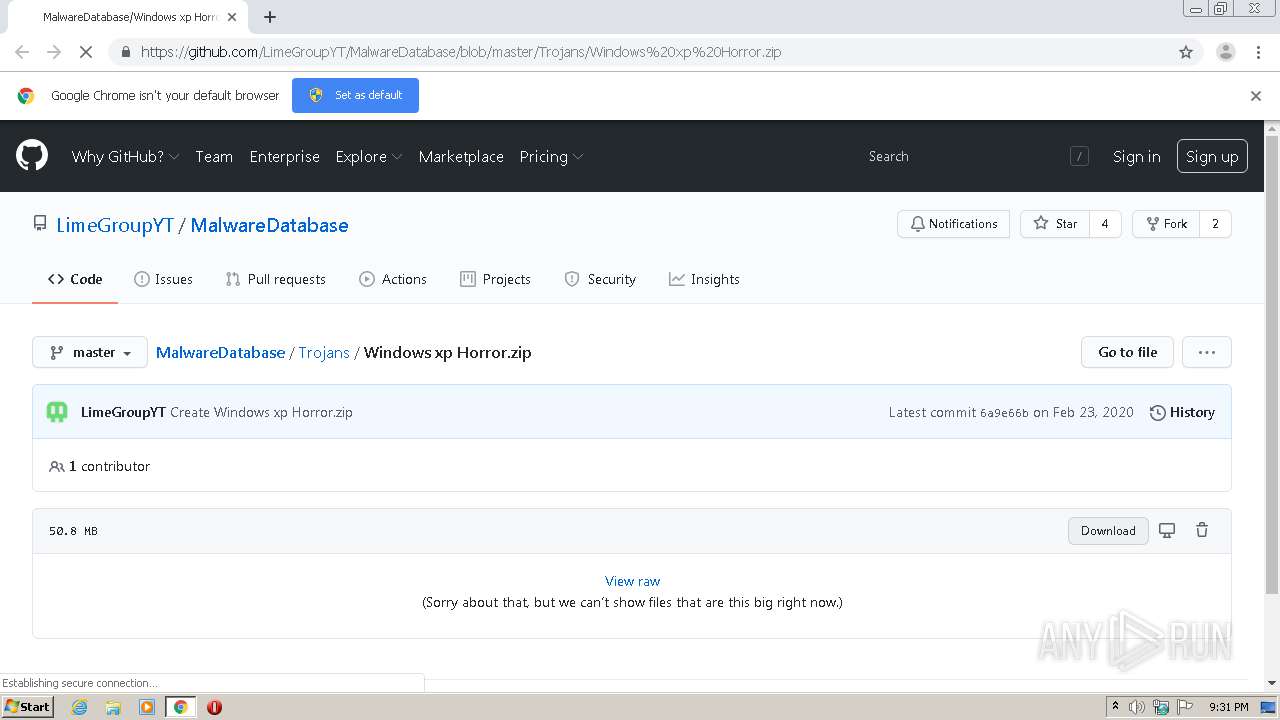The image size is (1280, 720).
Task: Star the MalwareDatabase repository
Action: 1055,224
